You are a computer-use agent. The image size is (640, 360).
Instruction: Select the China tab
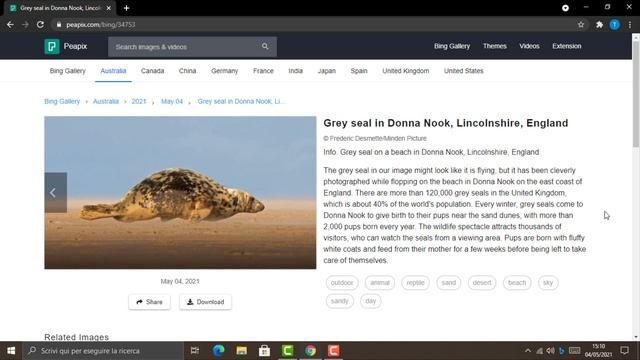click(187, 71)
